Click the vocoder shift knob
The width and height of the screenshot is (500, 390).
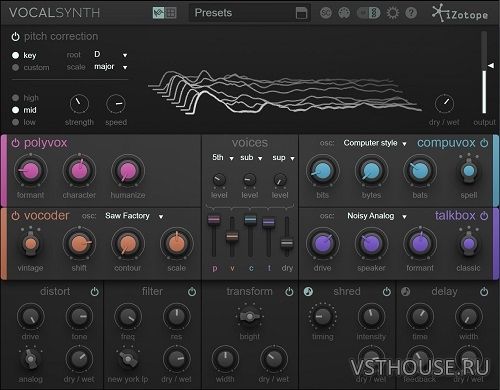79,243
